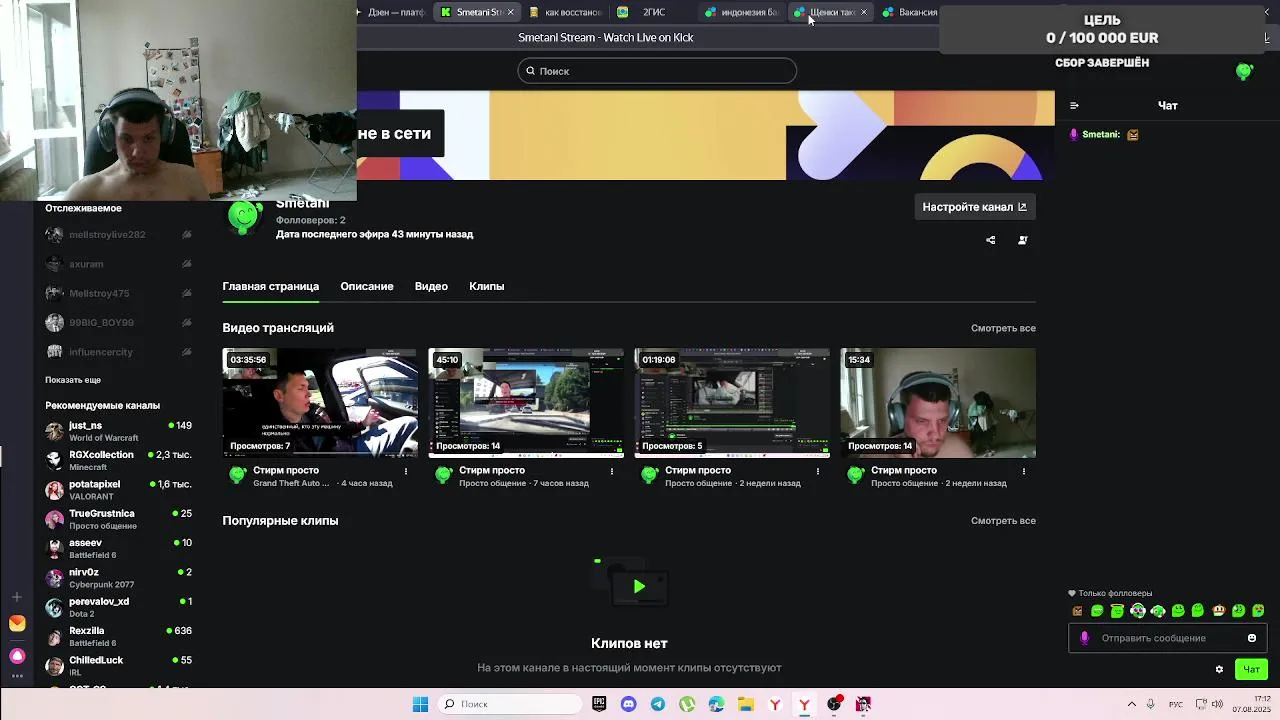The image size is (1280, 720).
Task: Open recommended channel perevalov_xd
Action: click(x=118, y=607)
